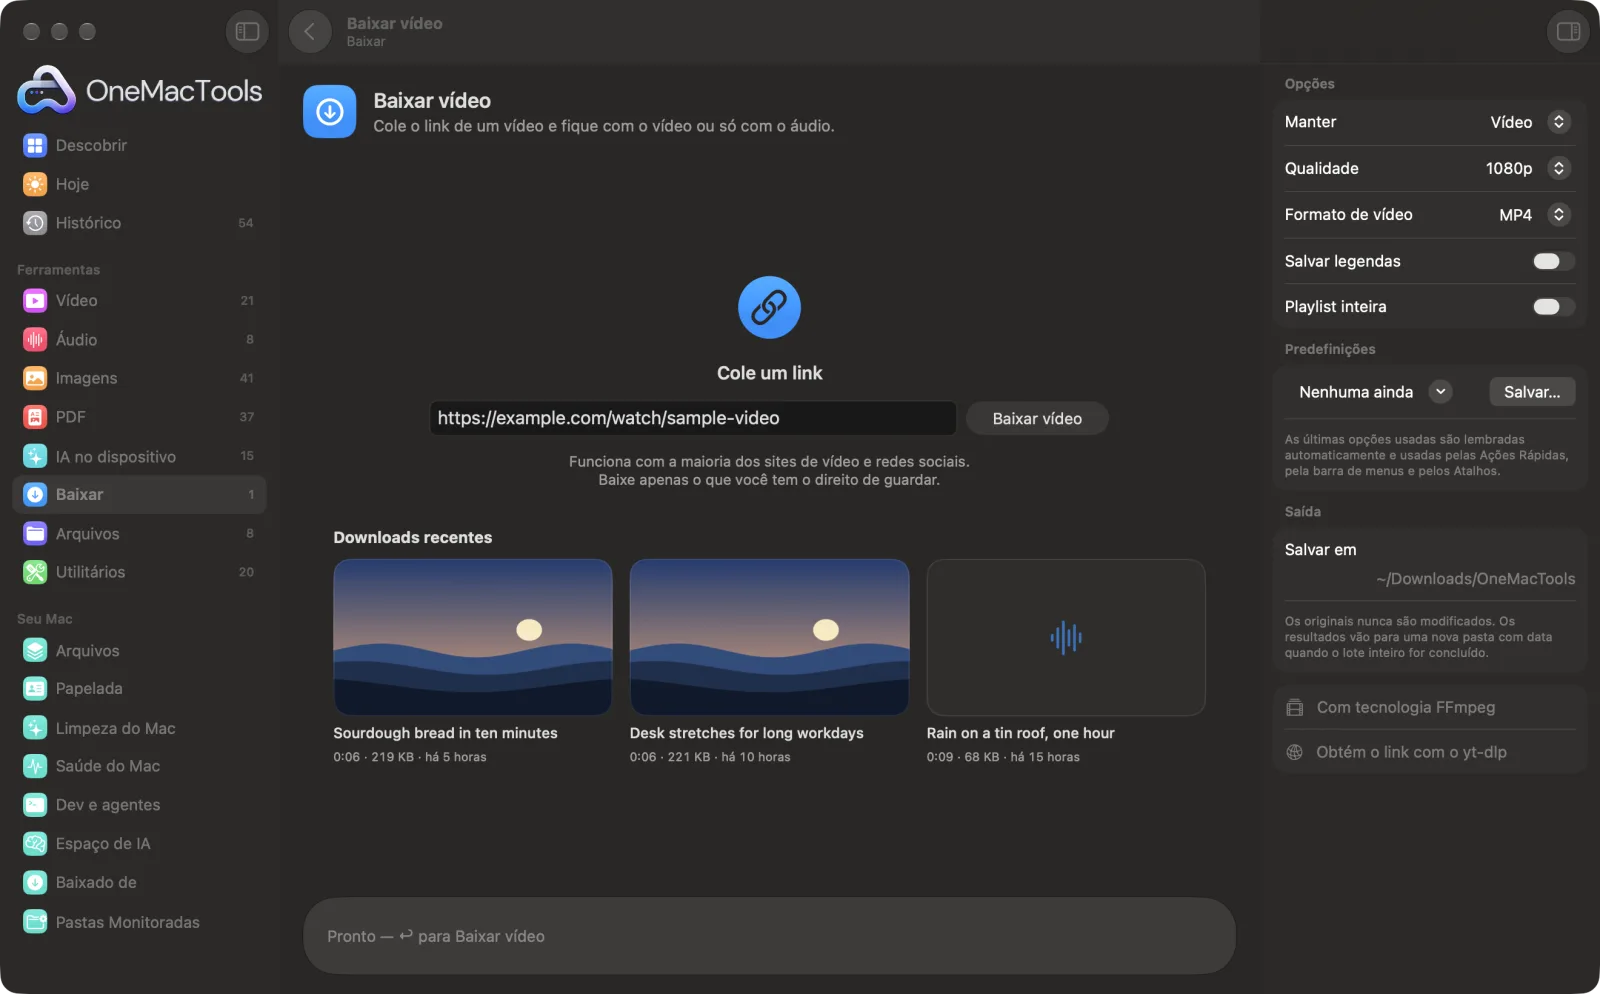Open the Obtém o link com yt-dlp row
This screenshot has width=1600, height=994.
tap(1430, 752)
